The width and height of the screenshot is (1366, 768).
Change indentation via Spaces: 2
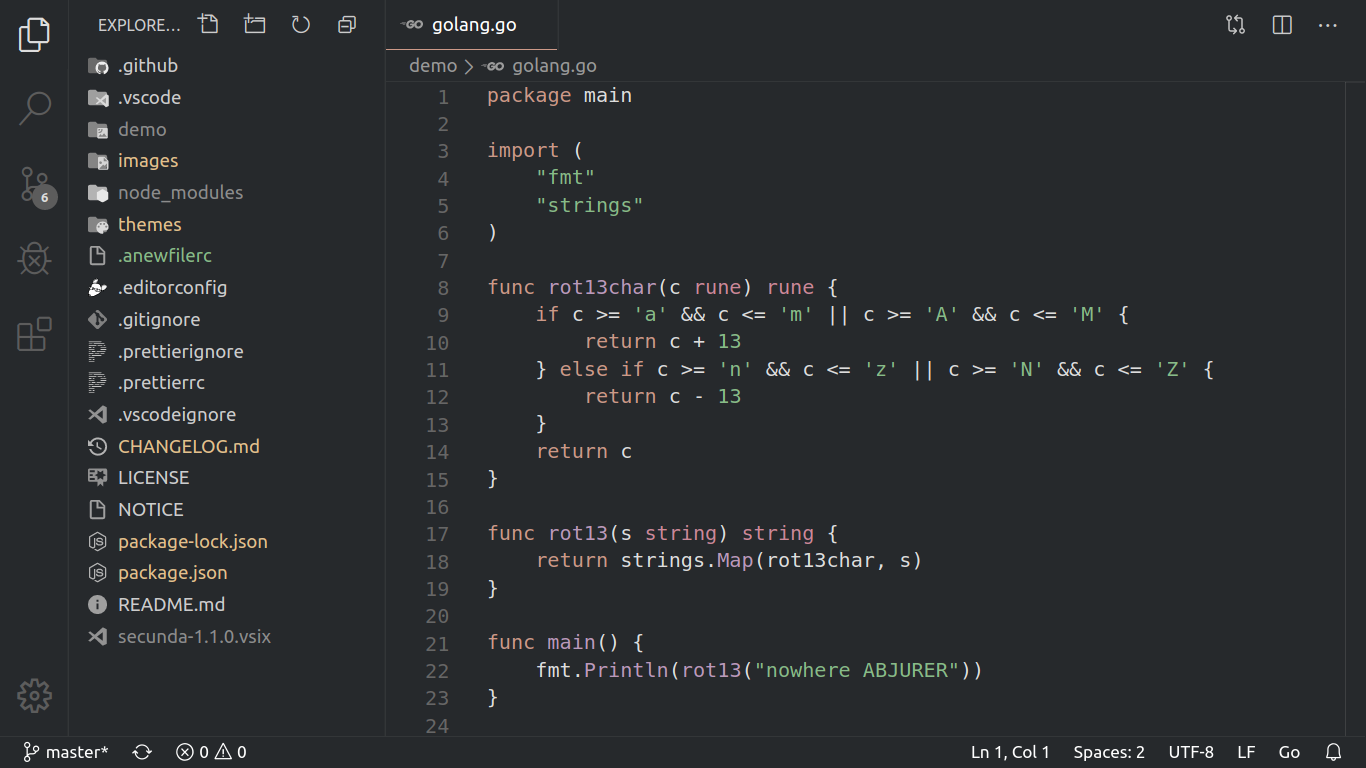point(1108,751)
